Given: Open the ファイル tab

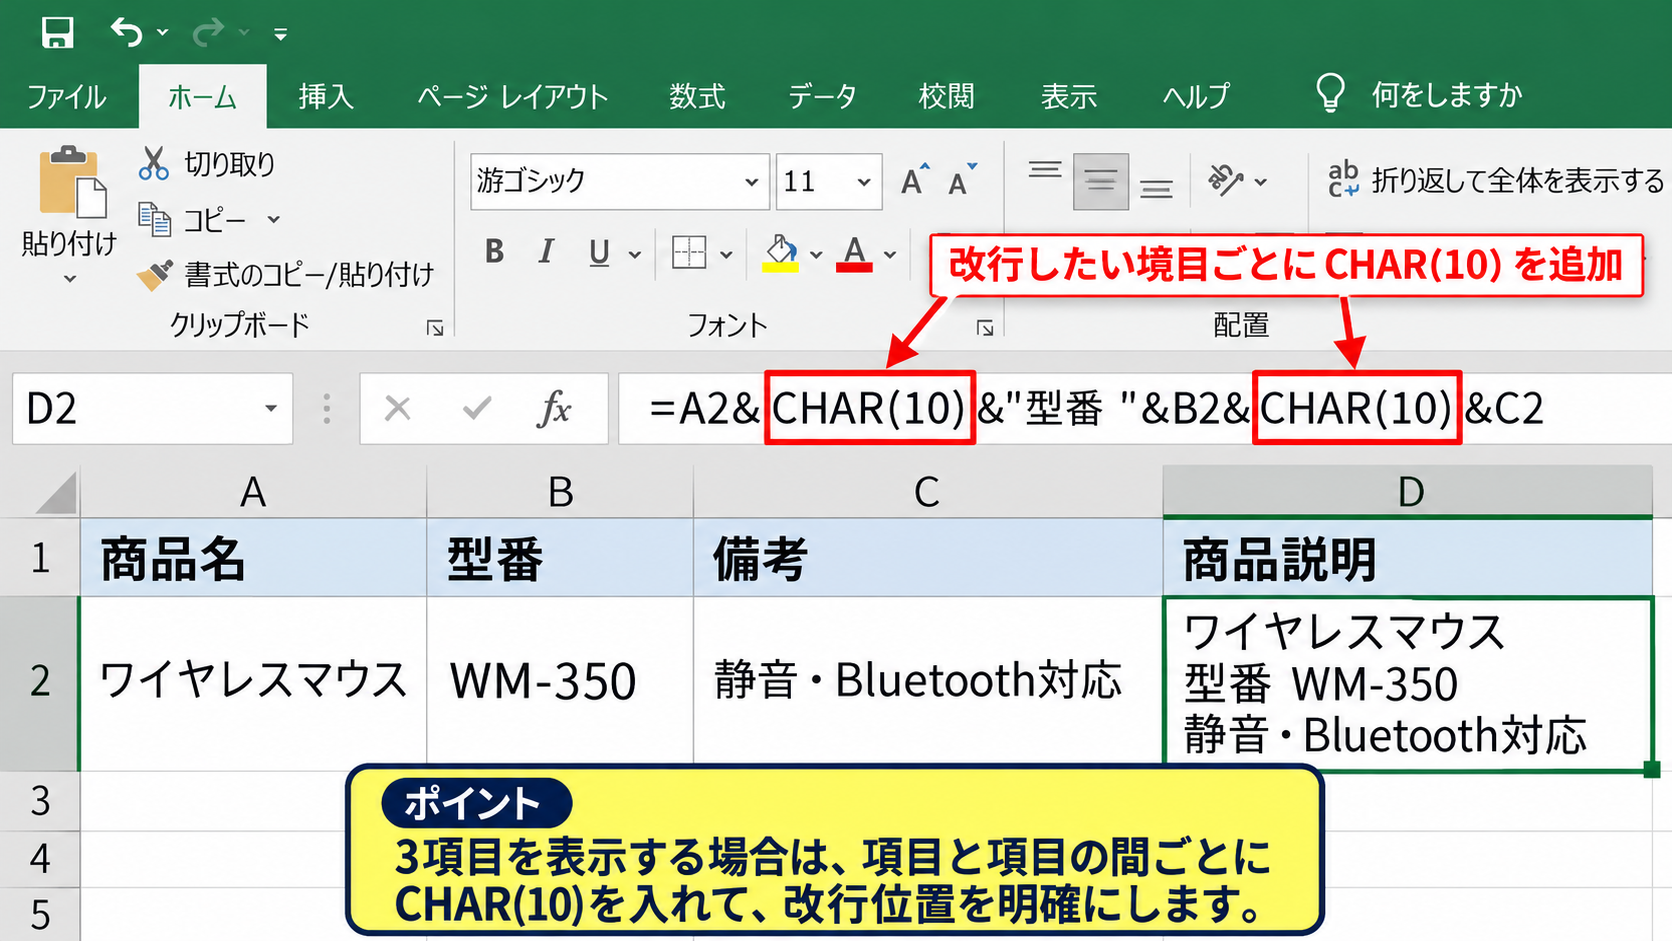Looking at the screenshot, I should (x=66, y=97).
